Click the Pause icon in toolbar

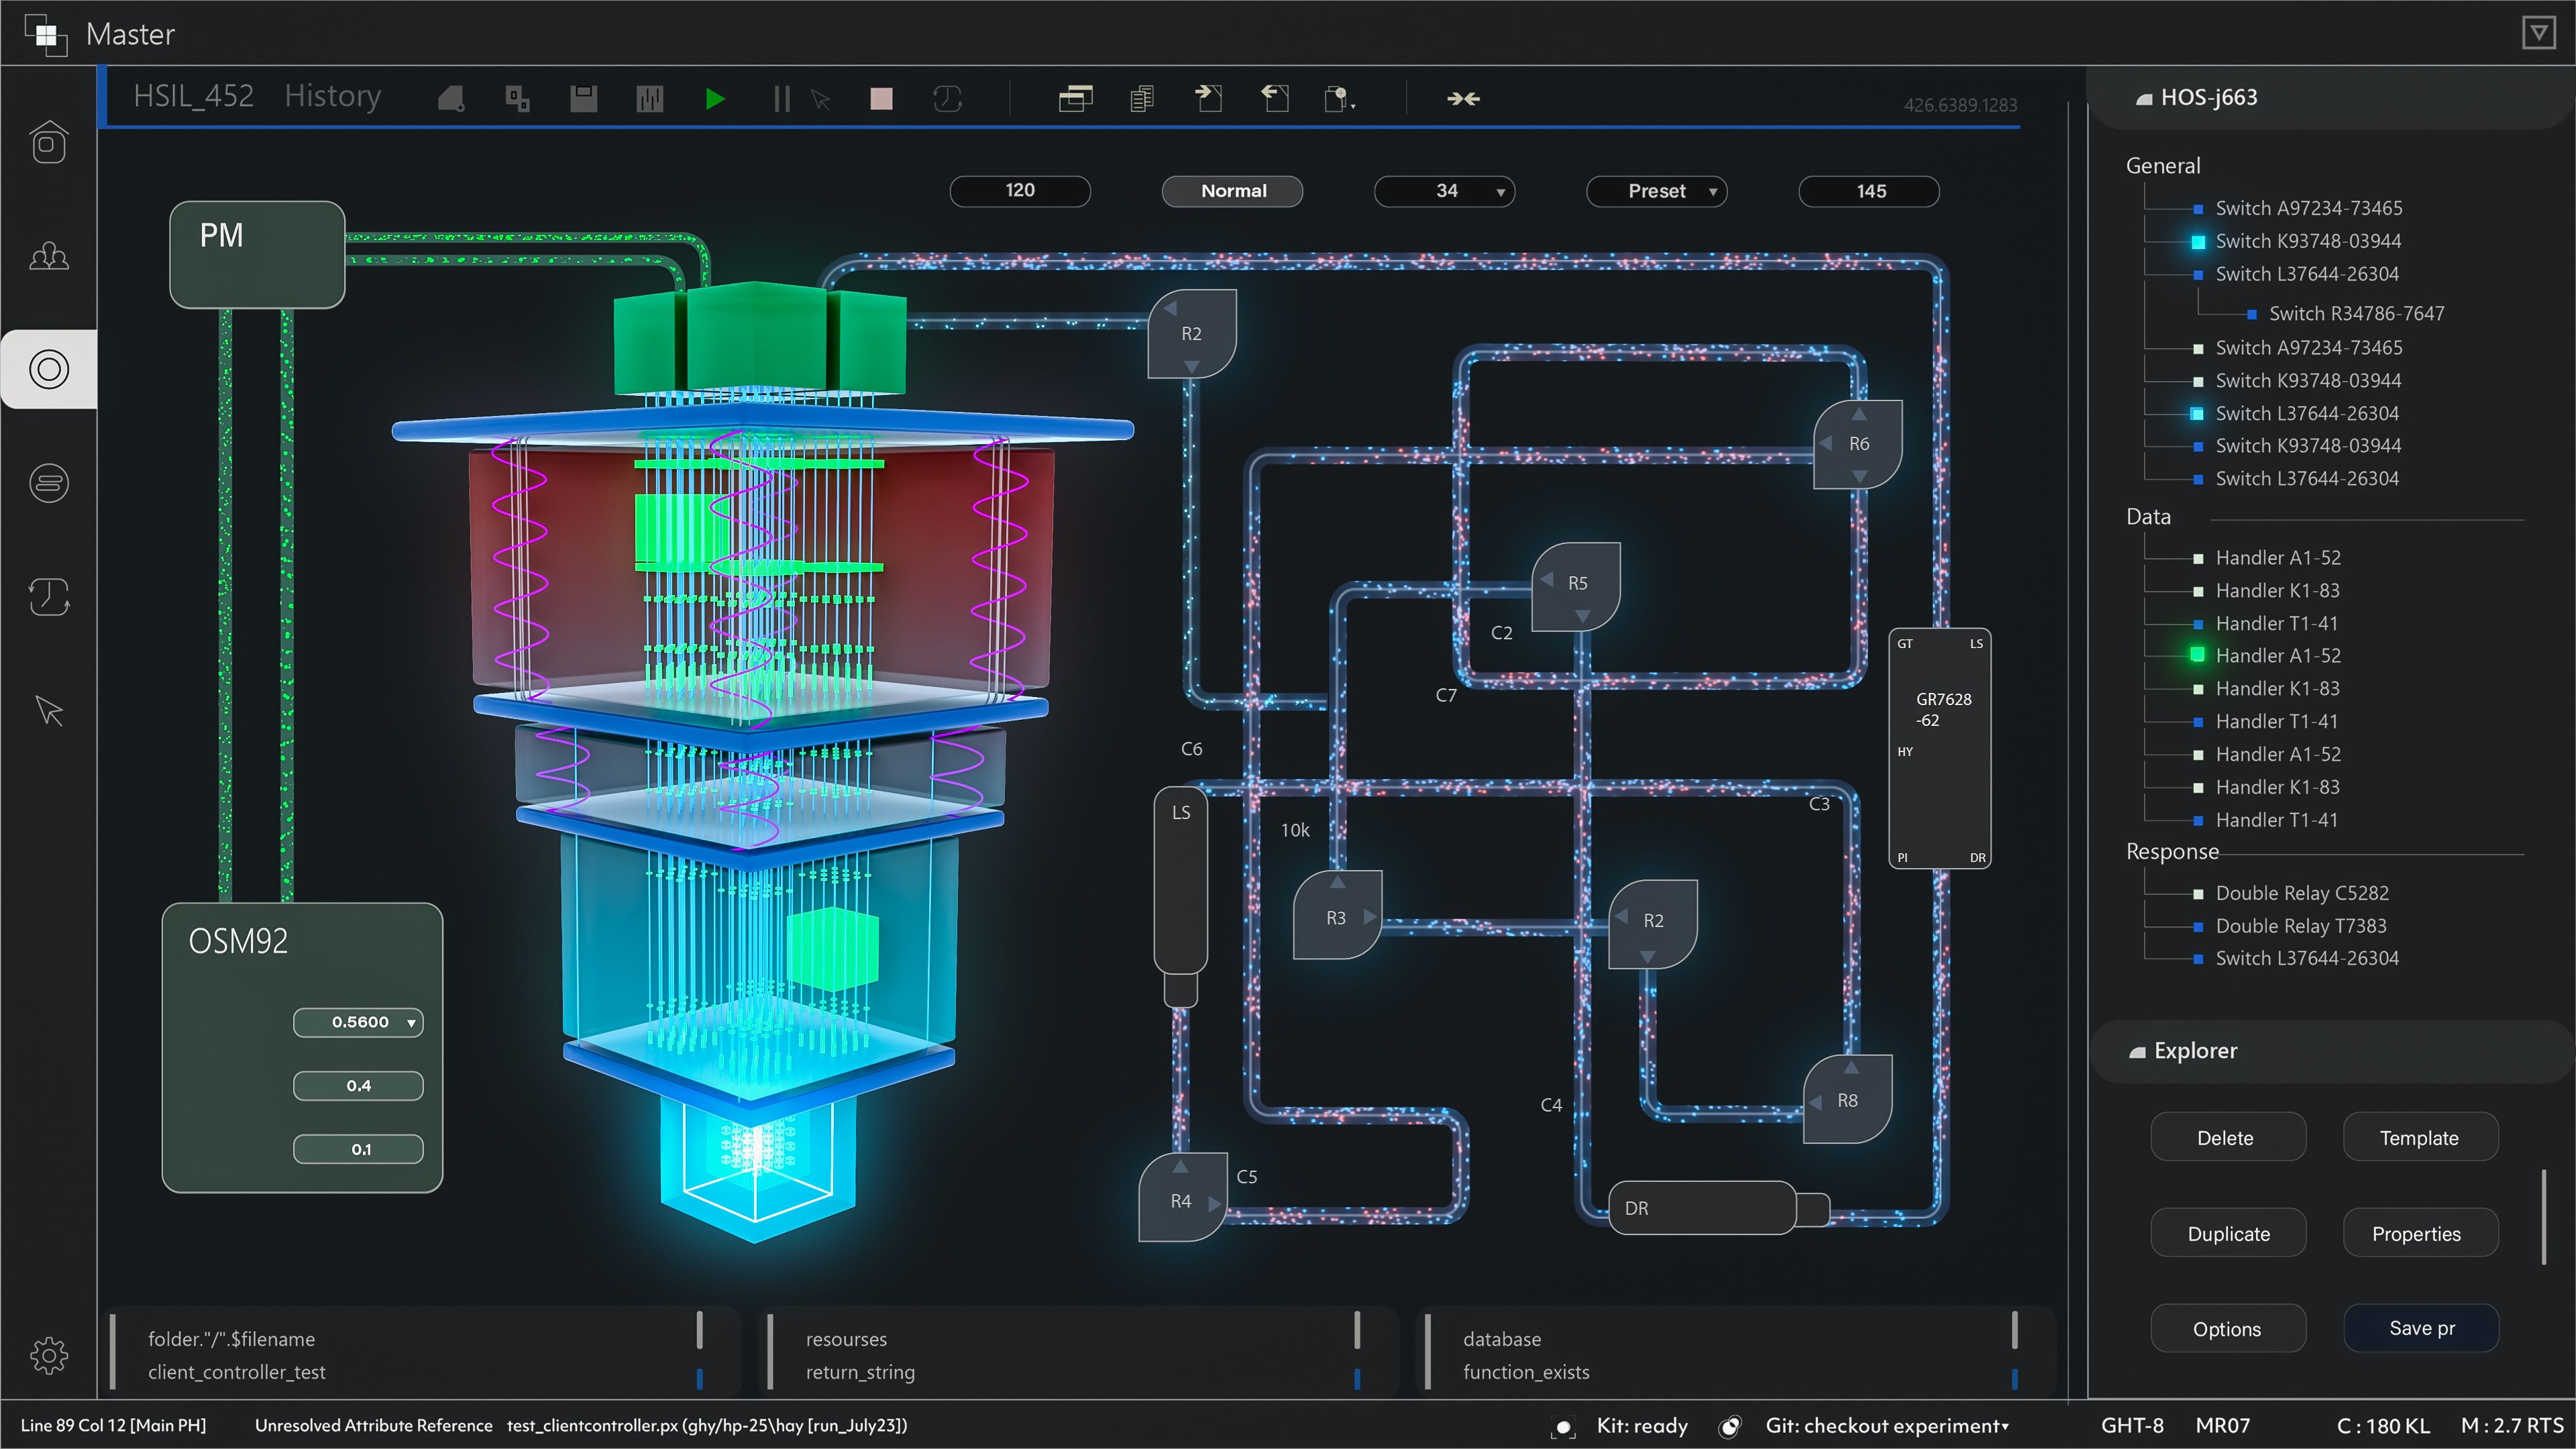pos(781,98)
